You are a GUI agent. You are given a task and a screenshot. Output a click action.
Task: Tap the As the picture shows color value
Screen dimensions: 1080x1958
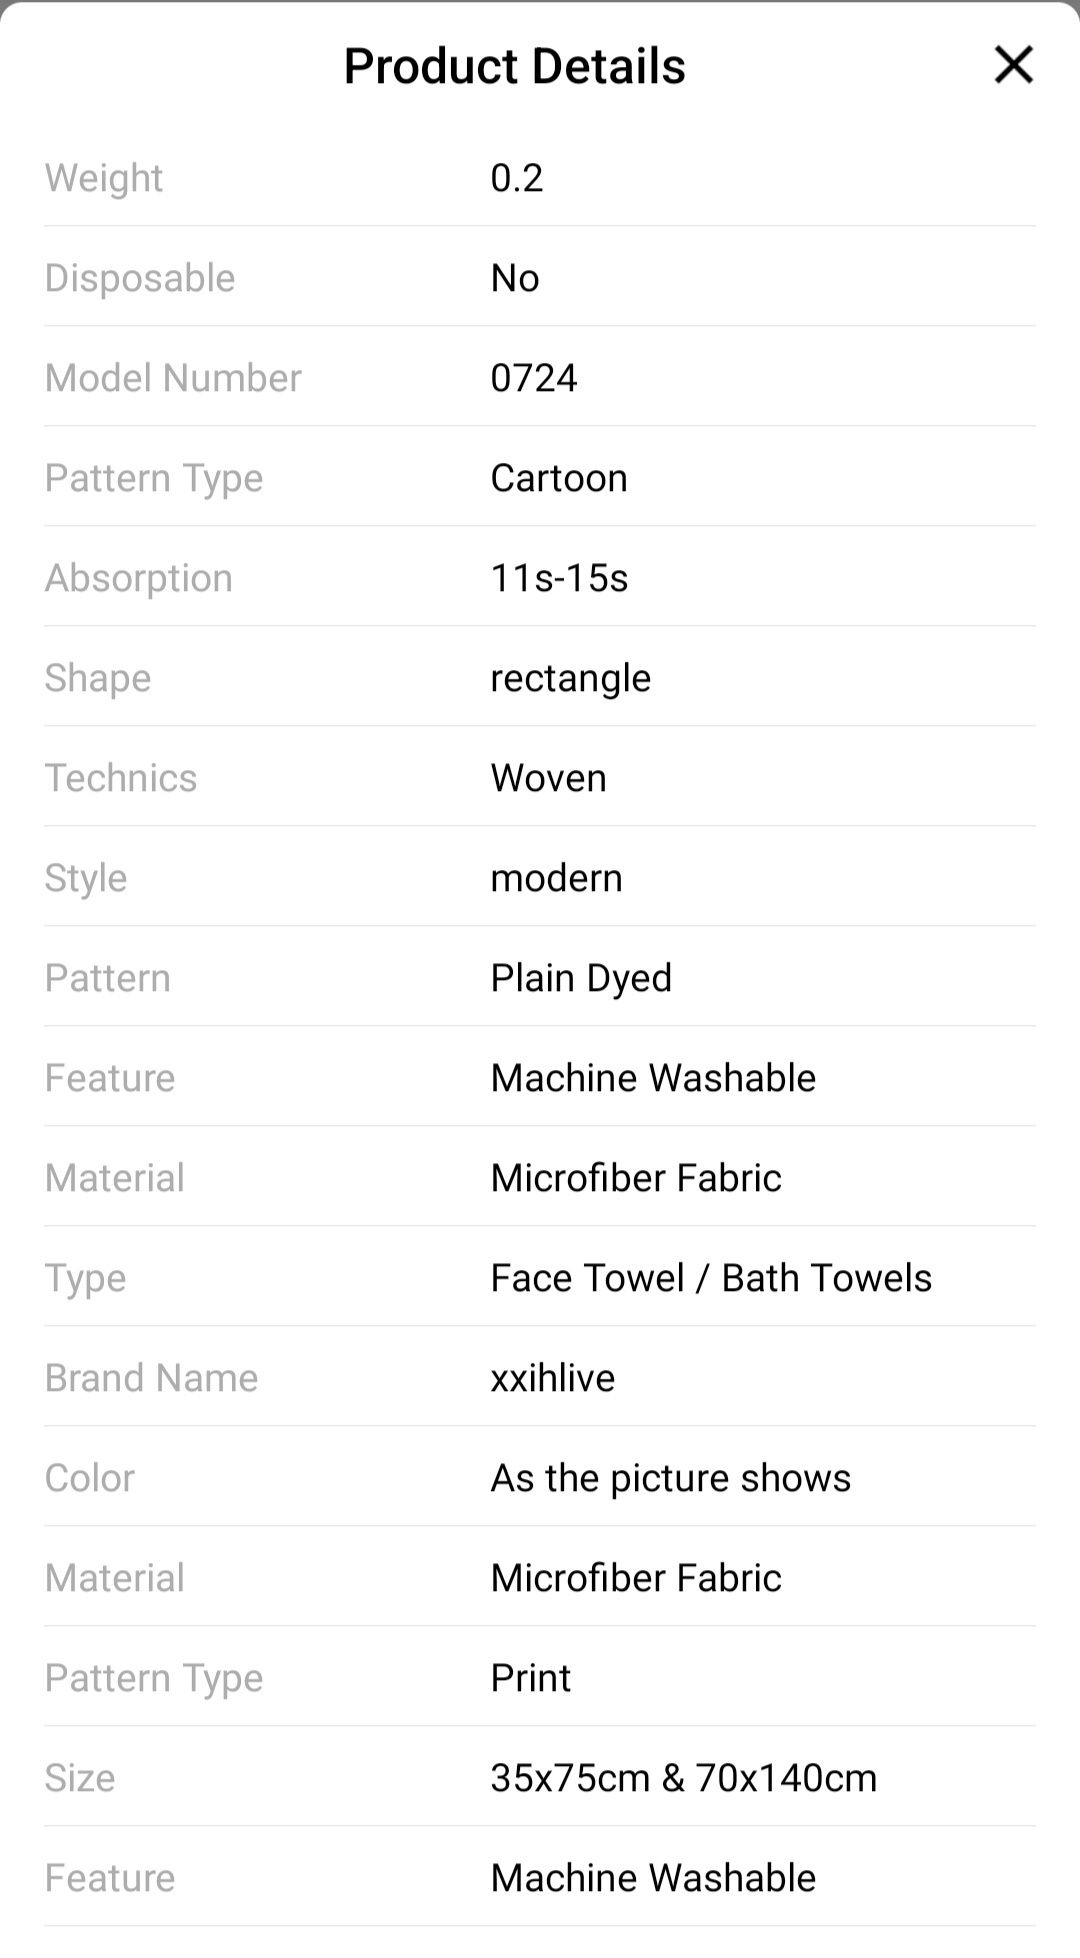[671, 1478]
